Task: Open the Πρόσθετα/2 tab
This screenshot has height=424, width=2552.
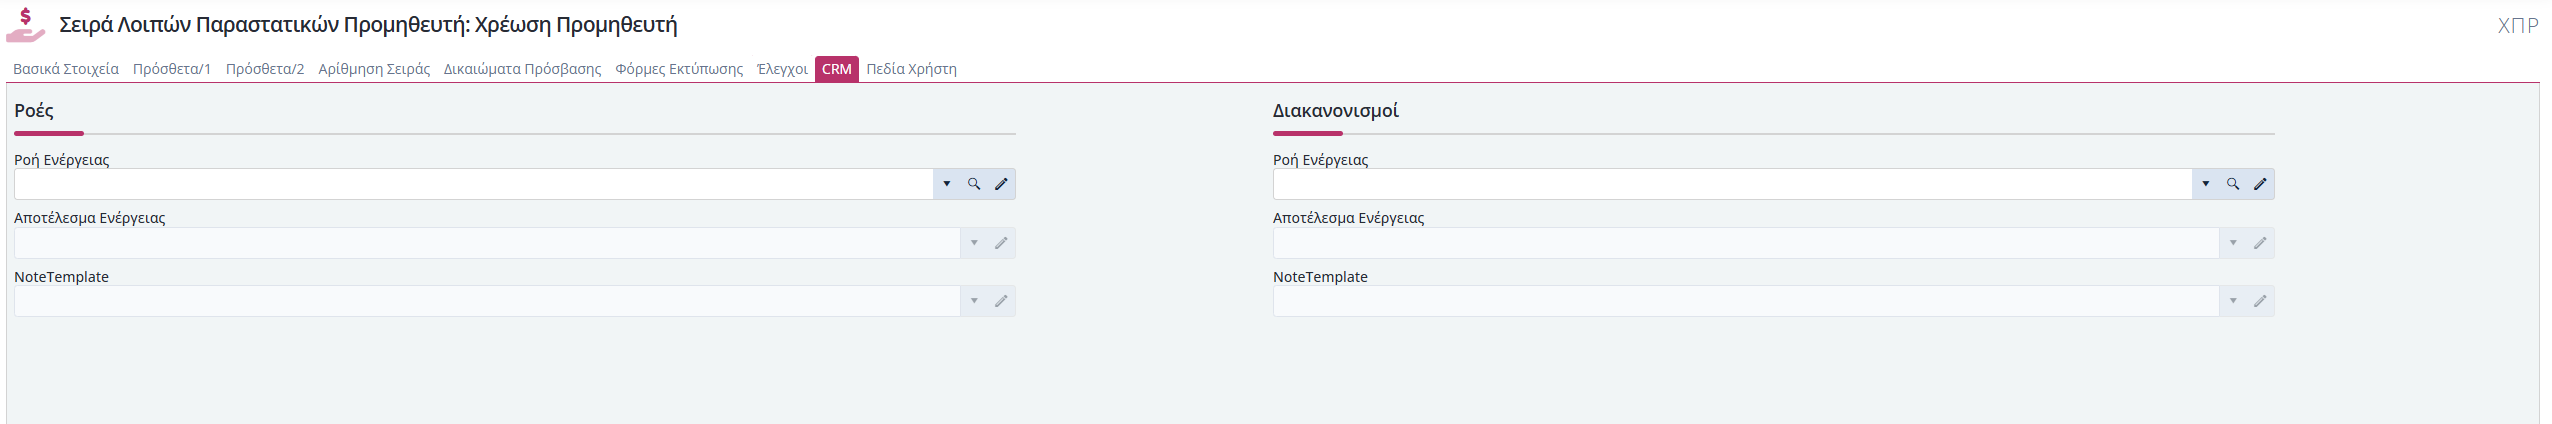Action: tap(265, 69)
